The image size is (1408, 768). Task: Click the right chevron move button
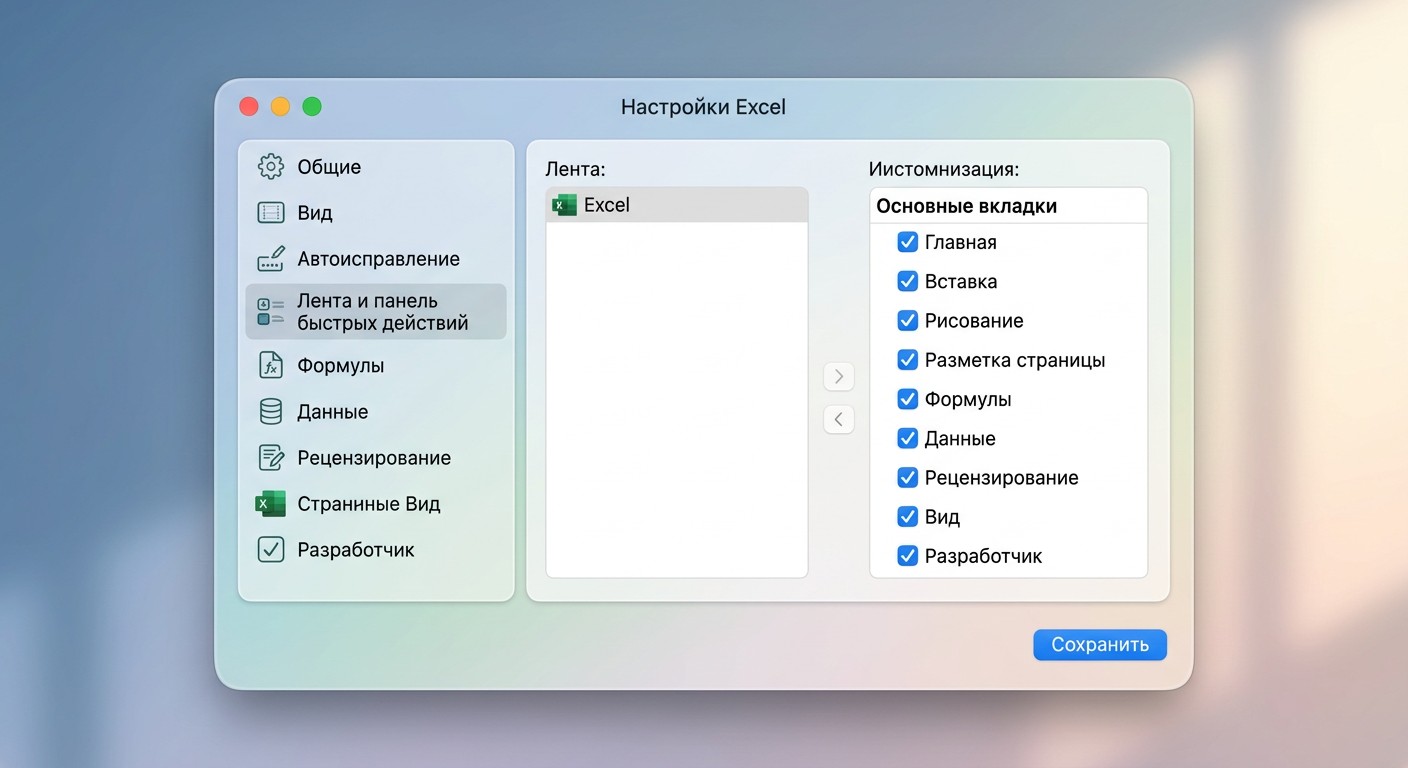click(x=839, y=376)
